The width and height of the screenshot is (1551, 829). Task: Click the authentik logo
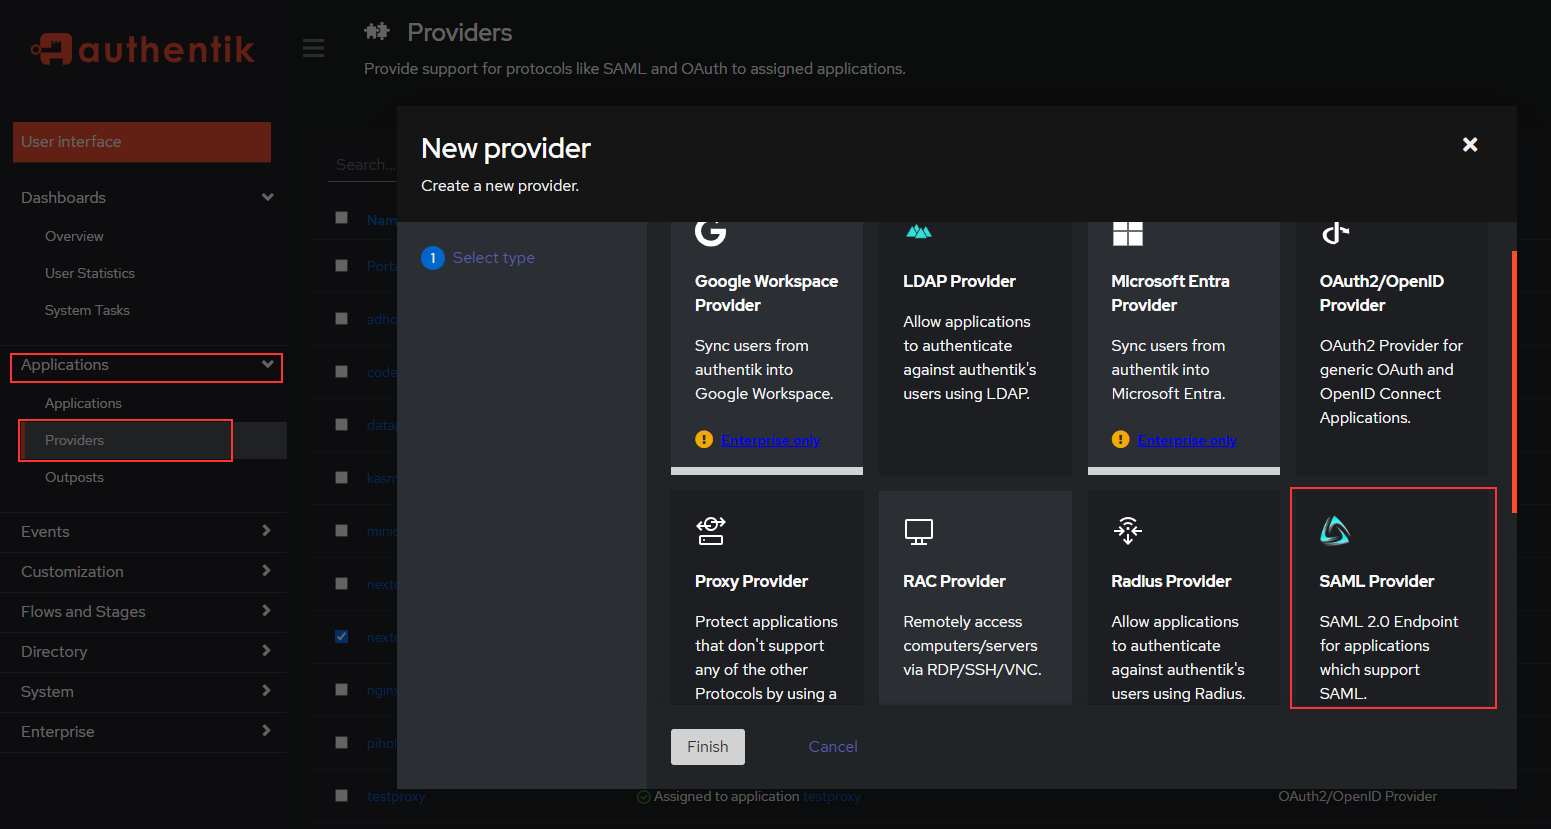coord(142,49)
